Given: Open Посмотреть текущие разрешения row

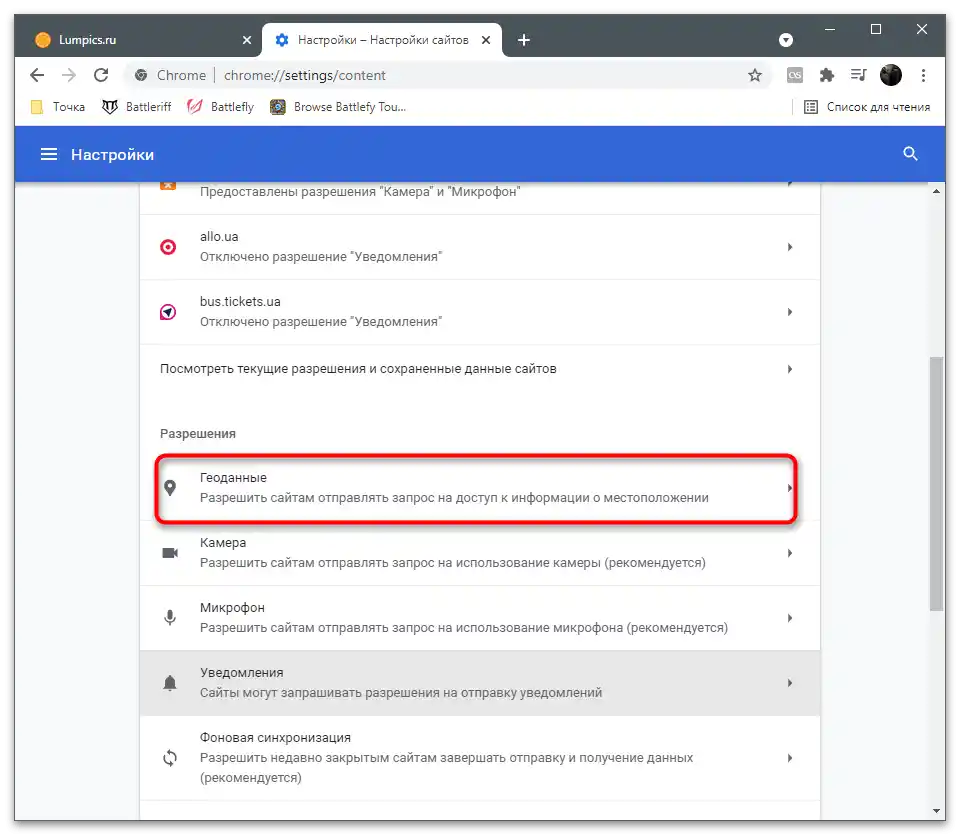Looking at the screenshot, I should click(480, 369).
